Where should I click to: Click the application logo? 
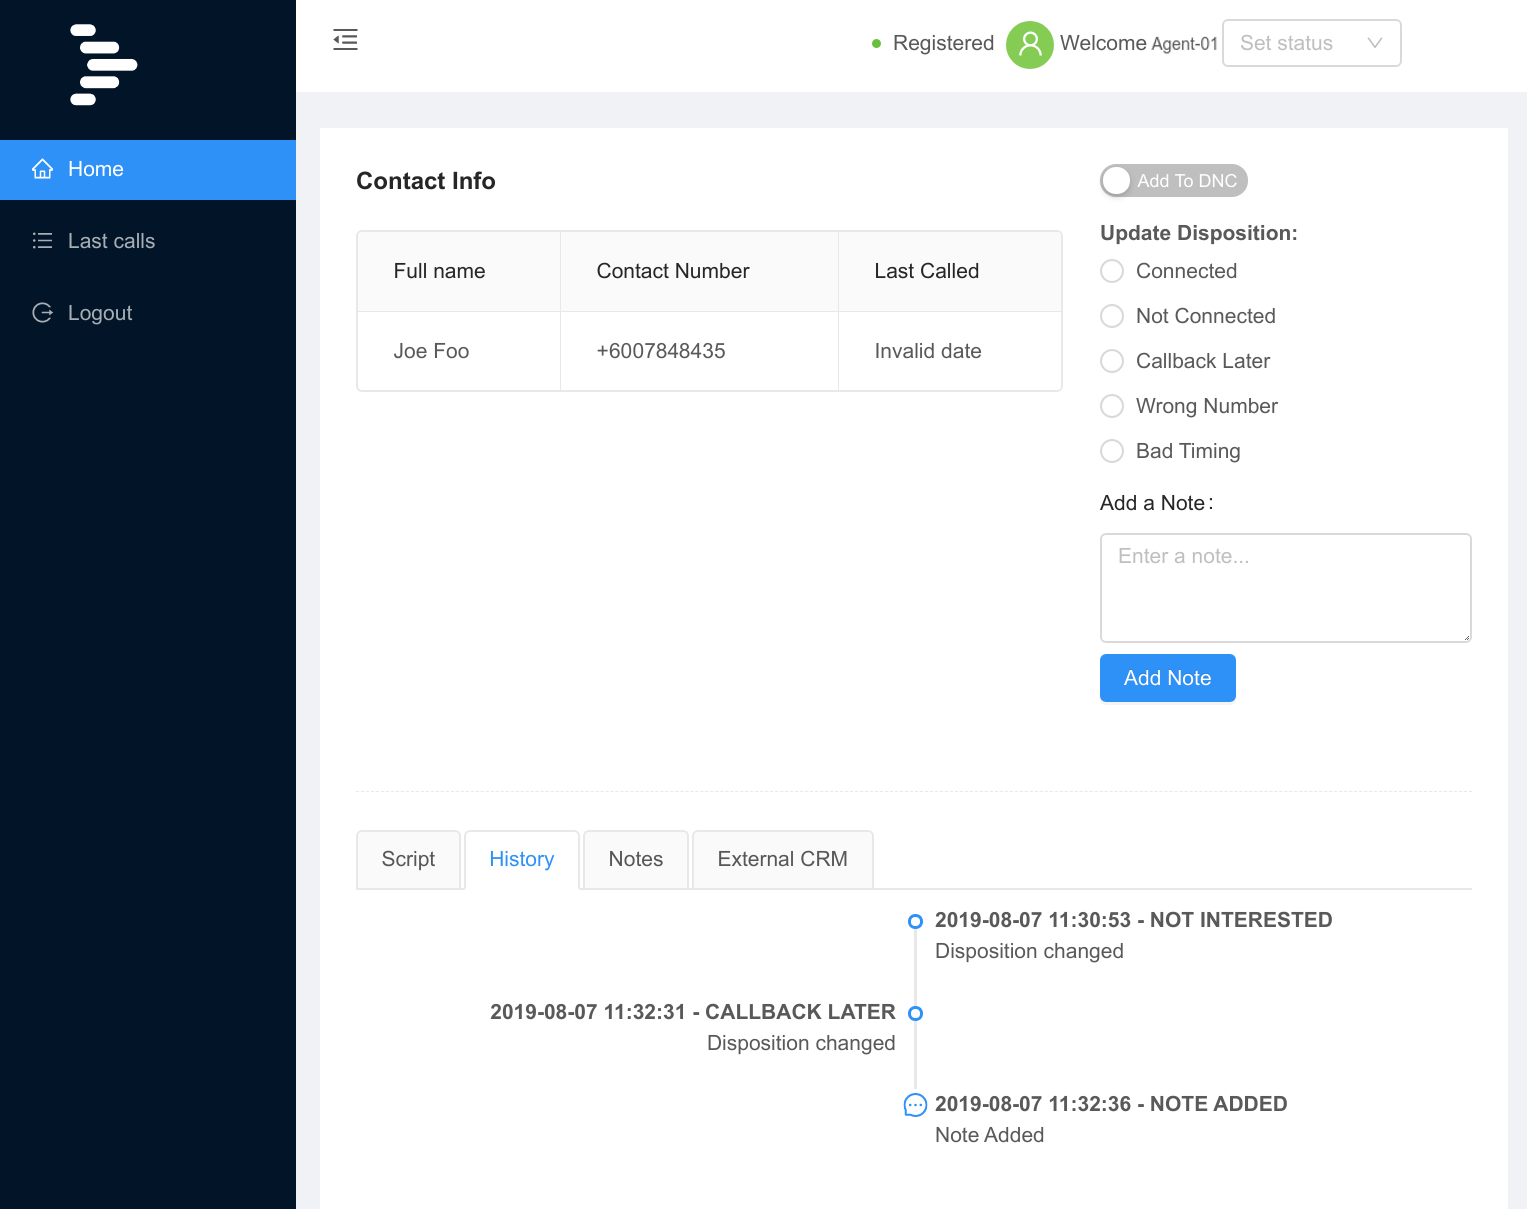click(x=102, y=64)
